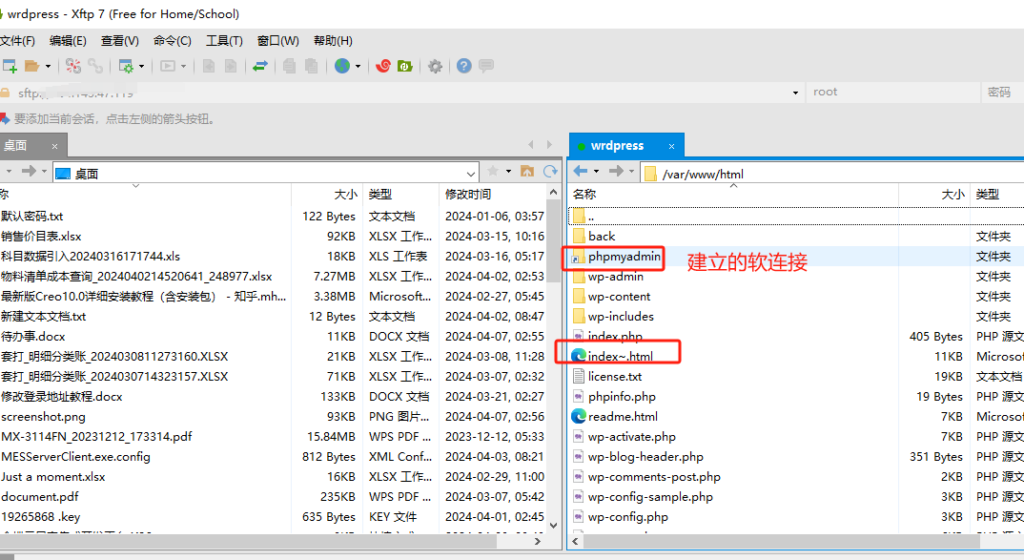
Task: Select screenshot.png in the local pane
Action: [43, 416]
